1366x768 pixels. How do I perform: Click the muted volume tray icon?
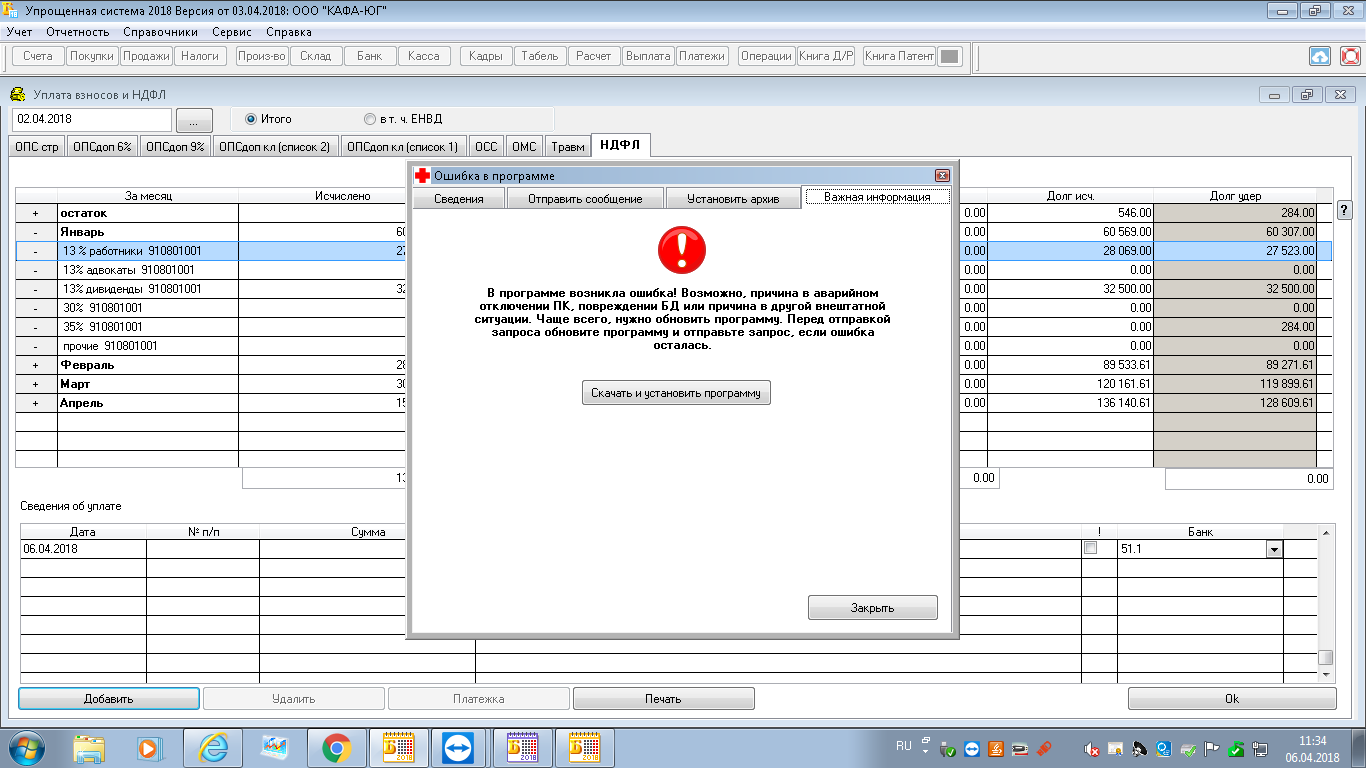pyautogui.click(x=1093, y=749)
